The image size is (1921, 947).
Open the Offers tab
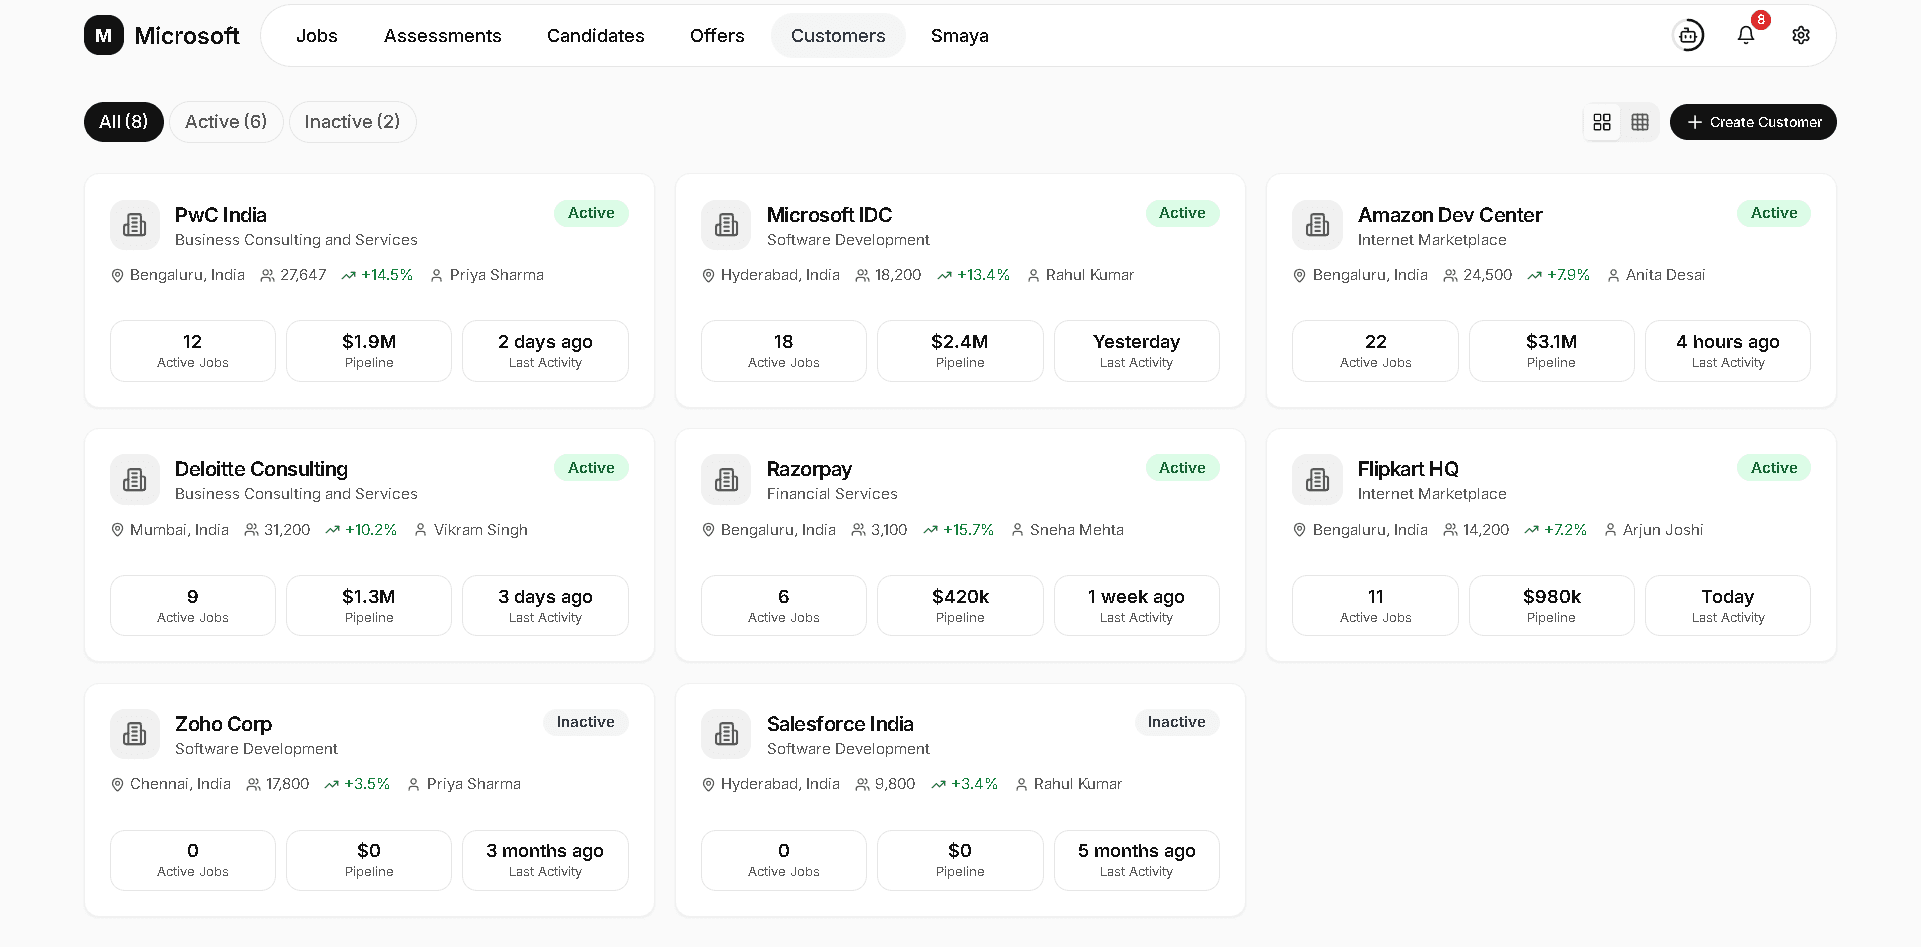[717, 36]
